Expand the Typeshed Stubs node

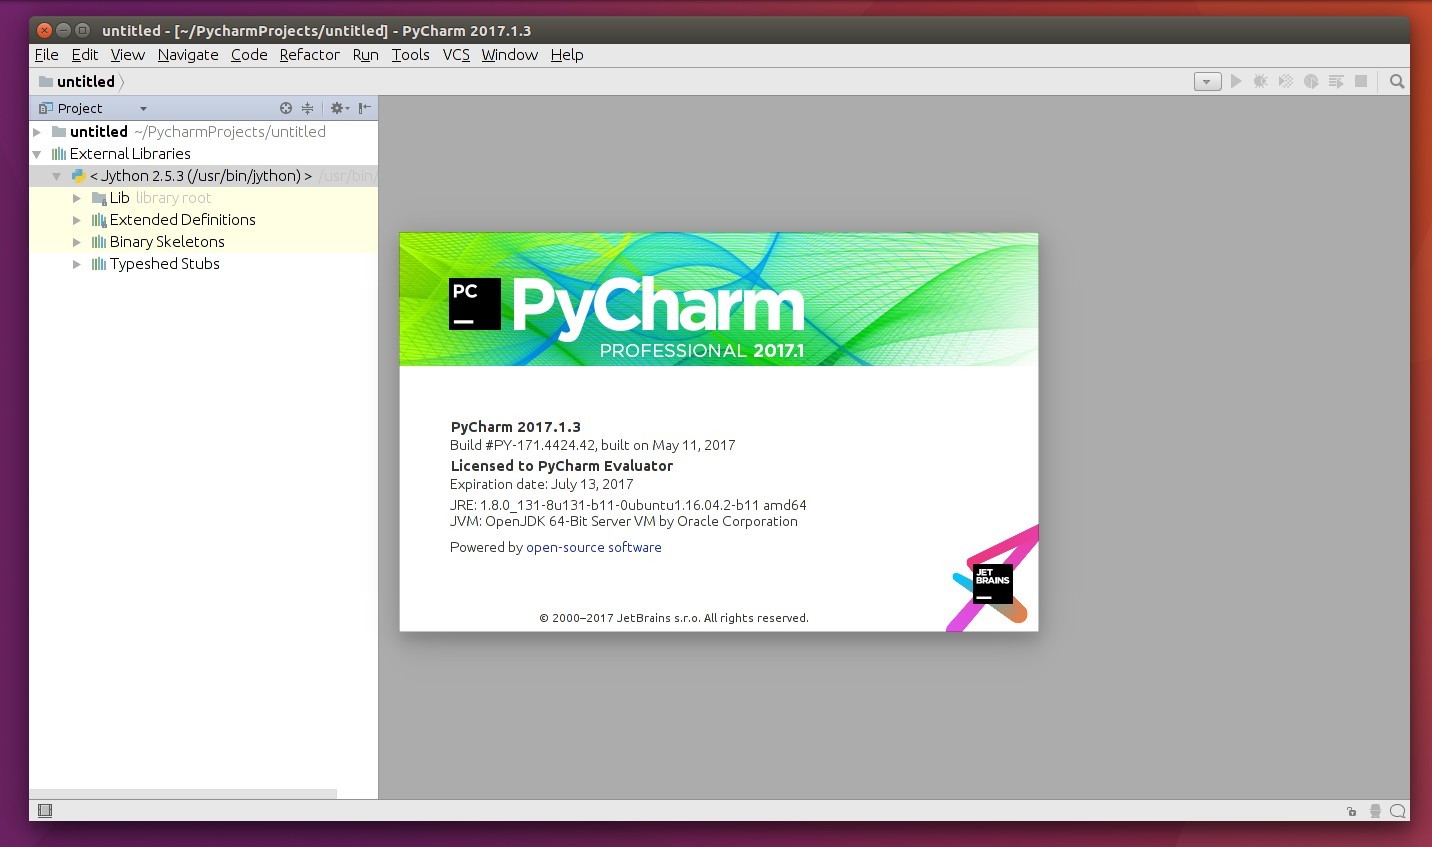tap(77, 264)
